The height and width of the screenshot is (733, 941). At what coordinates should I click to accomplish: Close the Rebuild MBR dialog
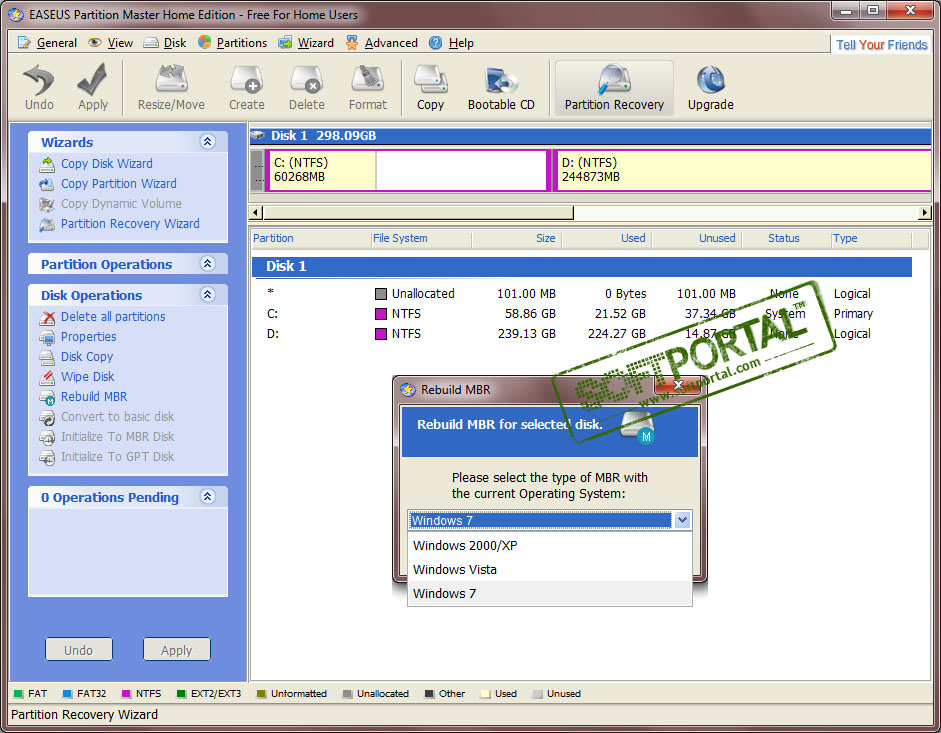pyautogui.click(x=678, y=385)
